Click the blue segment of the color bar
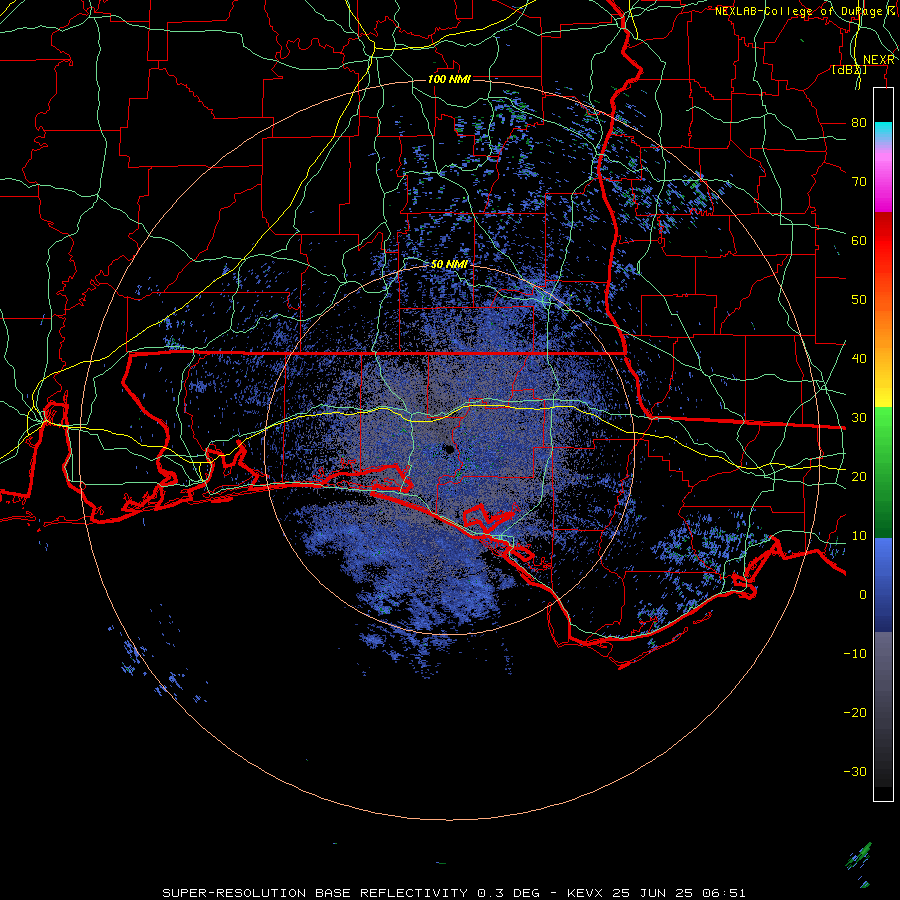 883,584
